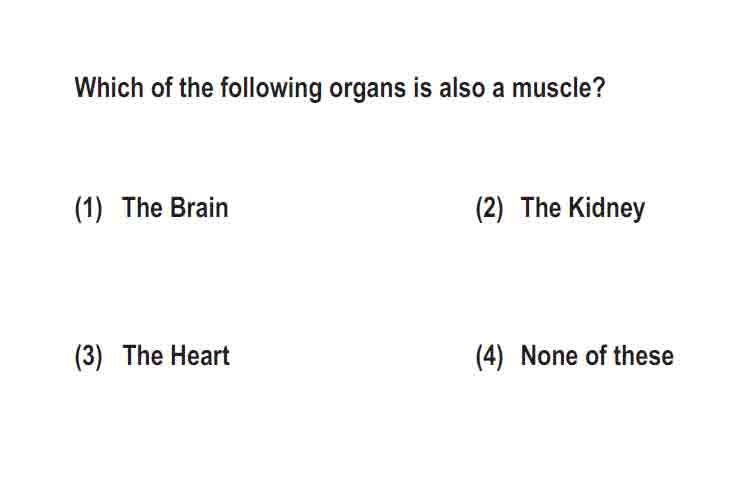Image resolution: width=750 pixels, height=500 pixels.
Task: Click the word these in option four
Action: point(644,356)
